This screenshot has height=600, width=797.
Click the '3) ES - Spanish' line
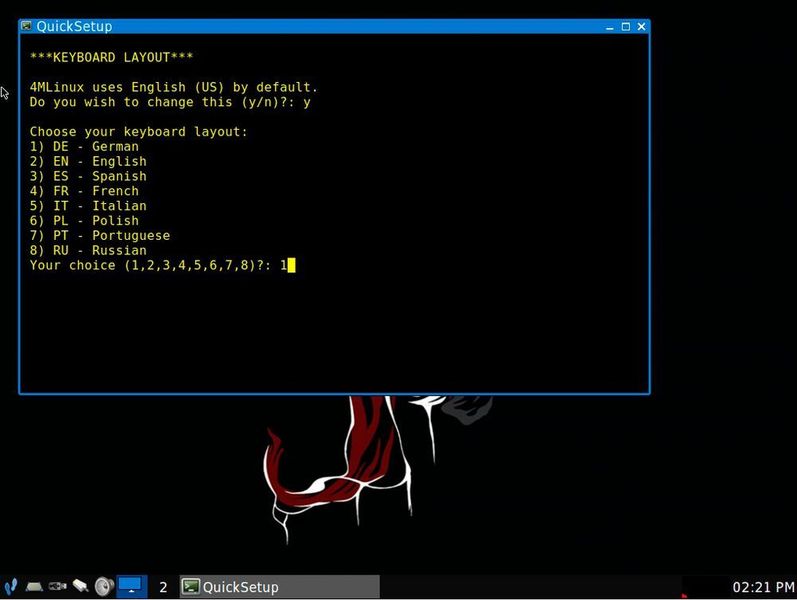tap(88, 176)
